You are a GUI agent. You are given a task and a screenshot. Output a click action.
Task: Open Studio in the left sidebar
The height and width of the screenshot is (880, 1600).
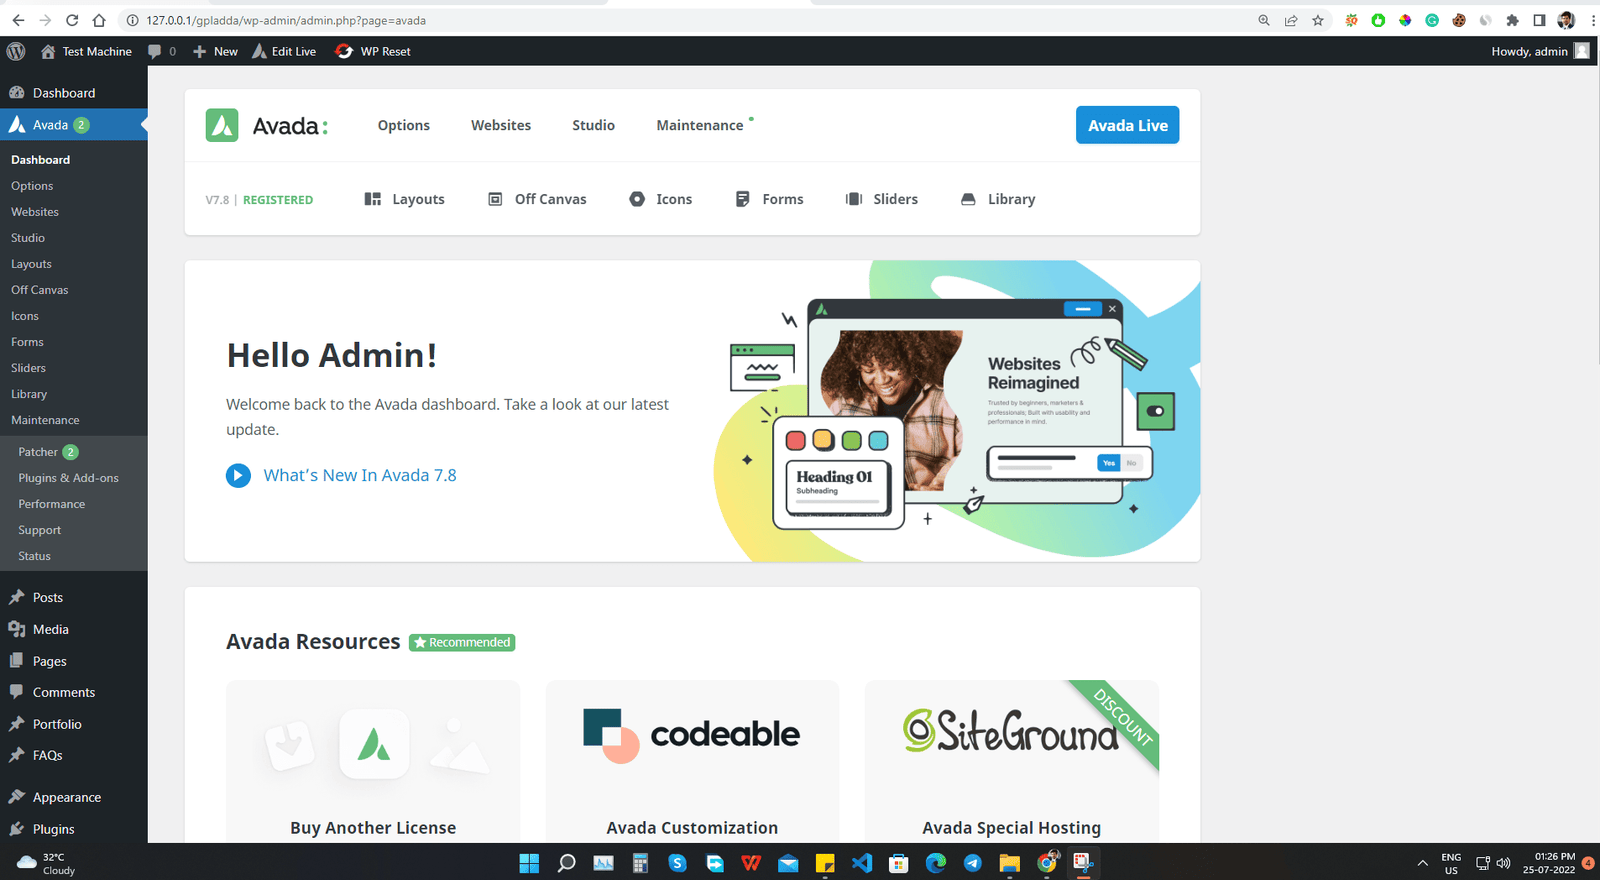coord(28,238)
